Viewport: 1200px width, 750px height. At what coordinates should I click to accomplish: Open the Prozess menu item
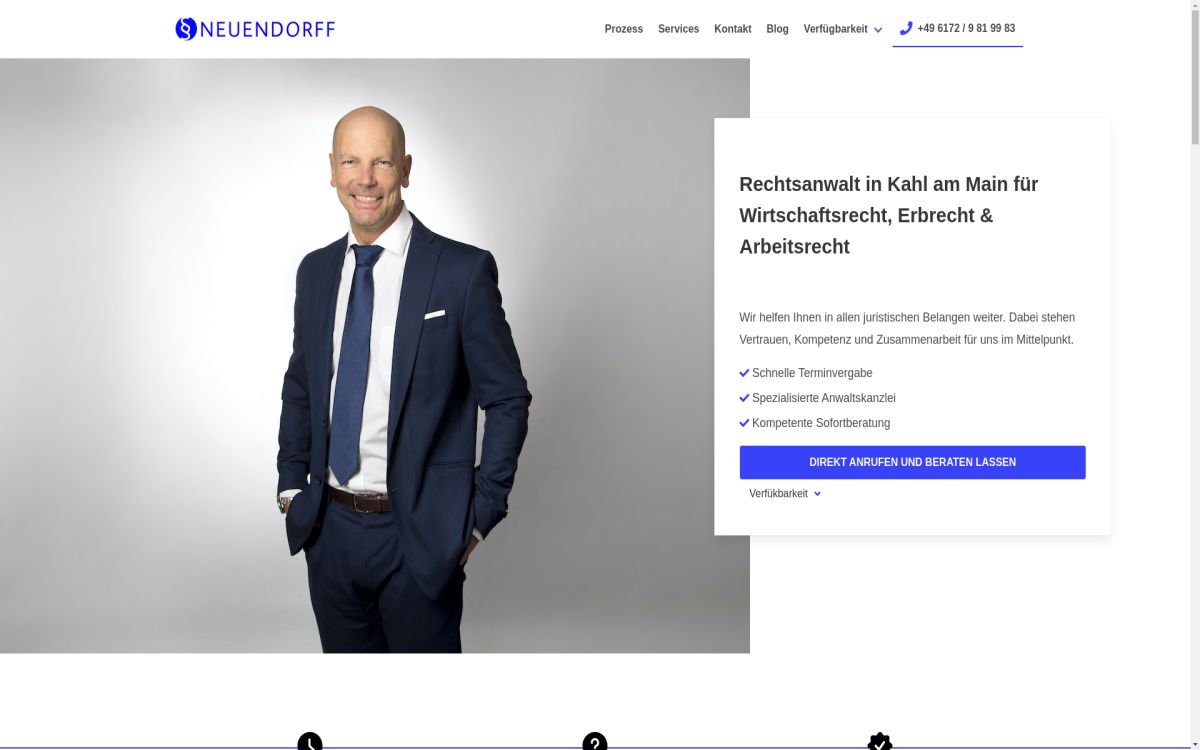click(624, 29)
